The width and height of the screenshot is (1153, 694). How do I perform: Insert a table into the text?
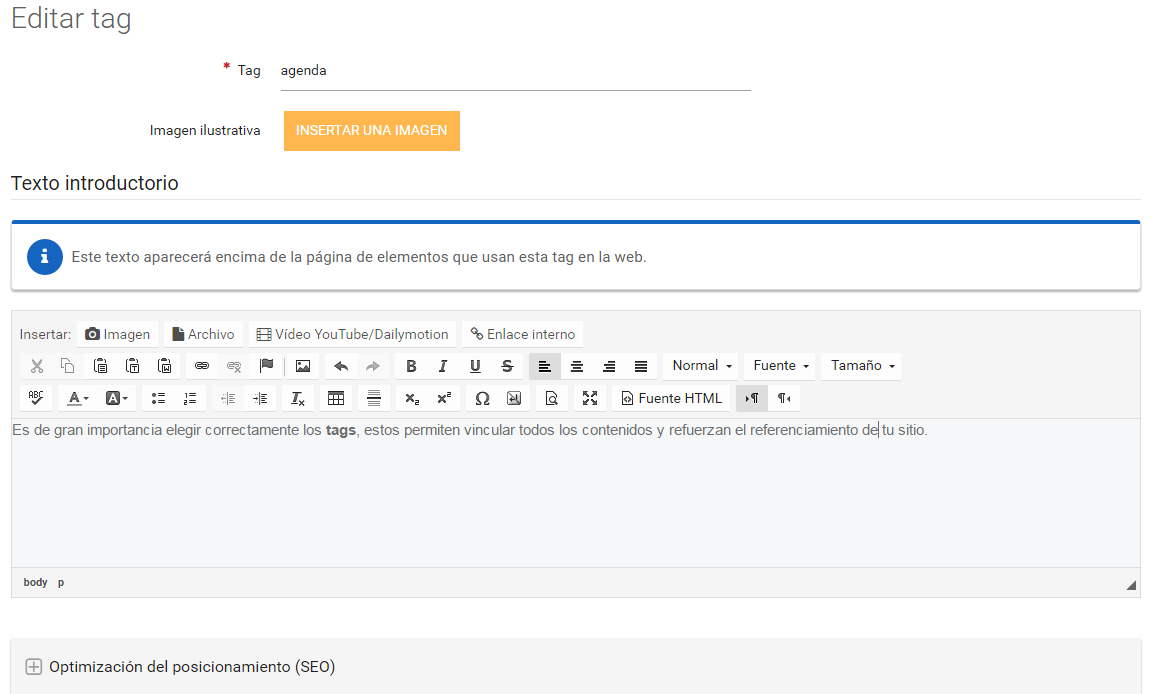click(x=336, y=398)
